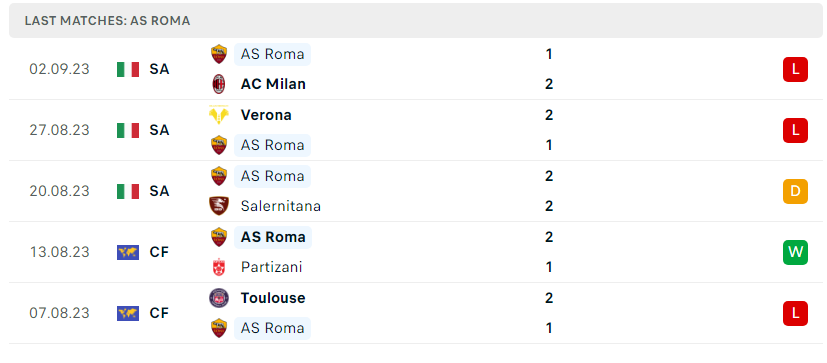Click the green W badge for Partizani match

[x=795, y=253]
